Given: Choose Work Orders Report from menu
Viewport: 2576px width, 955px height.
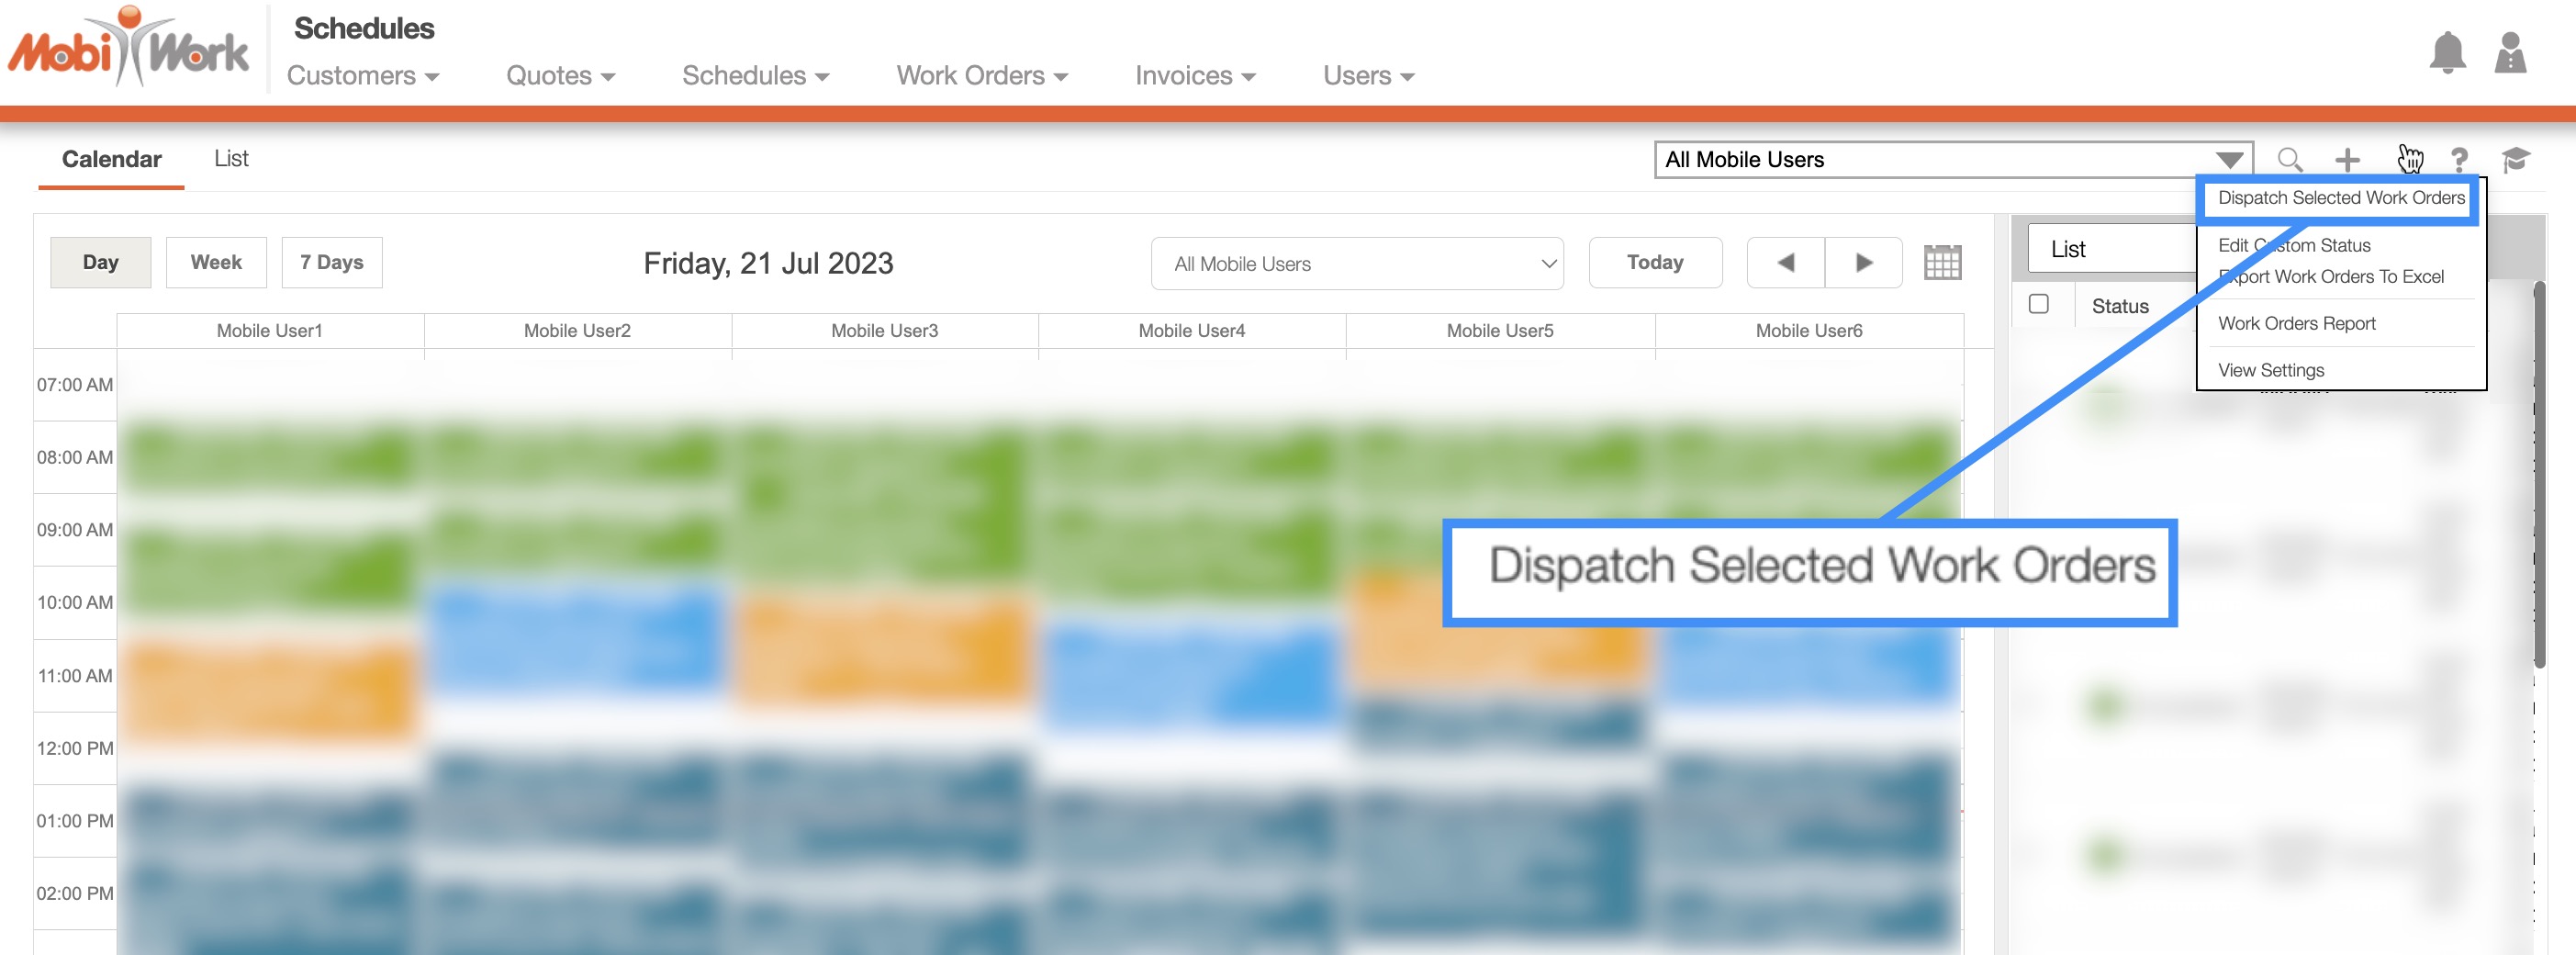Looking at the screenshot, I should [2296, 323].
